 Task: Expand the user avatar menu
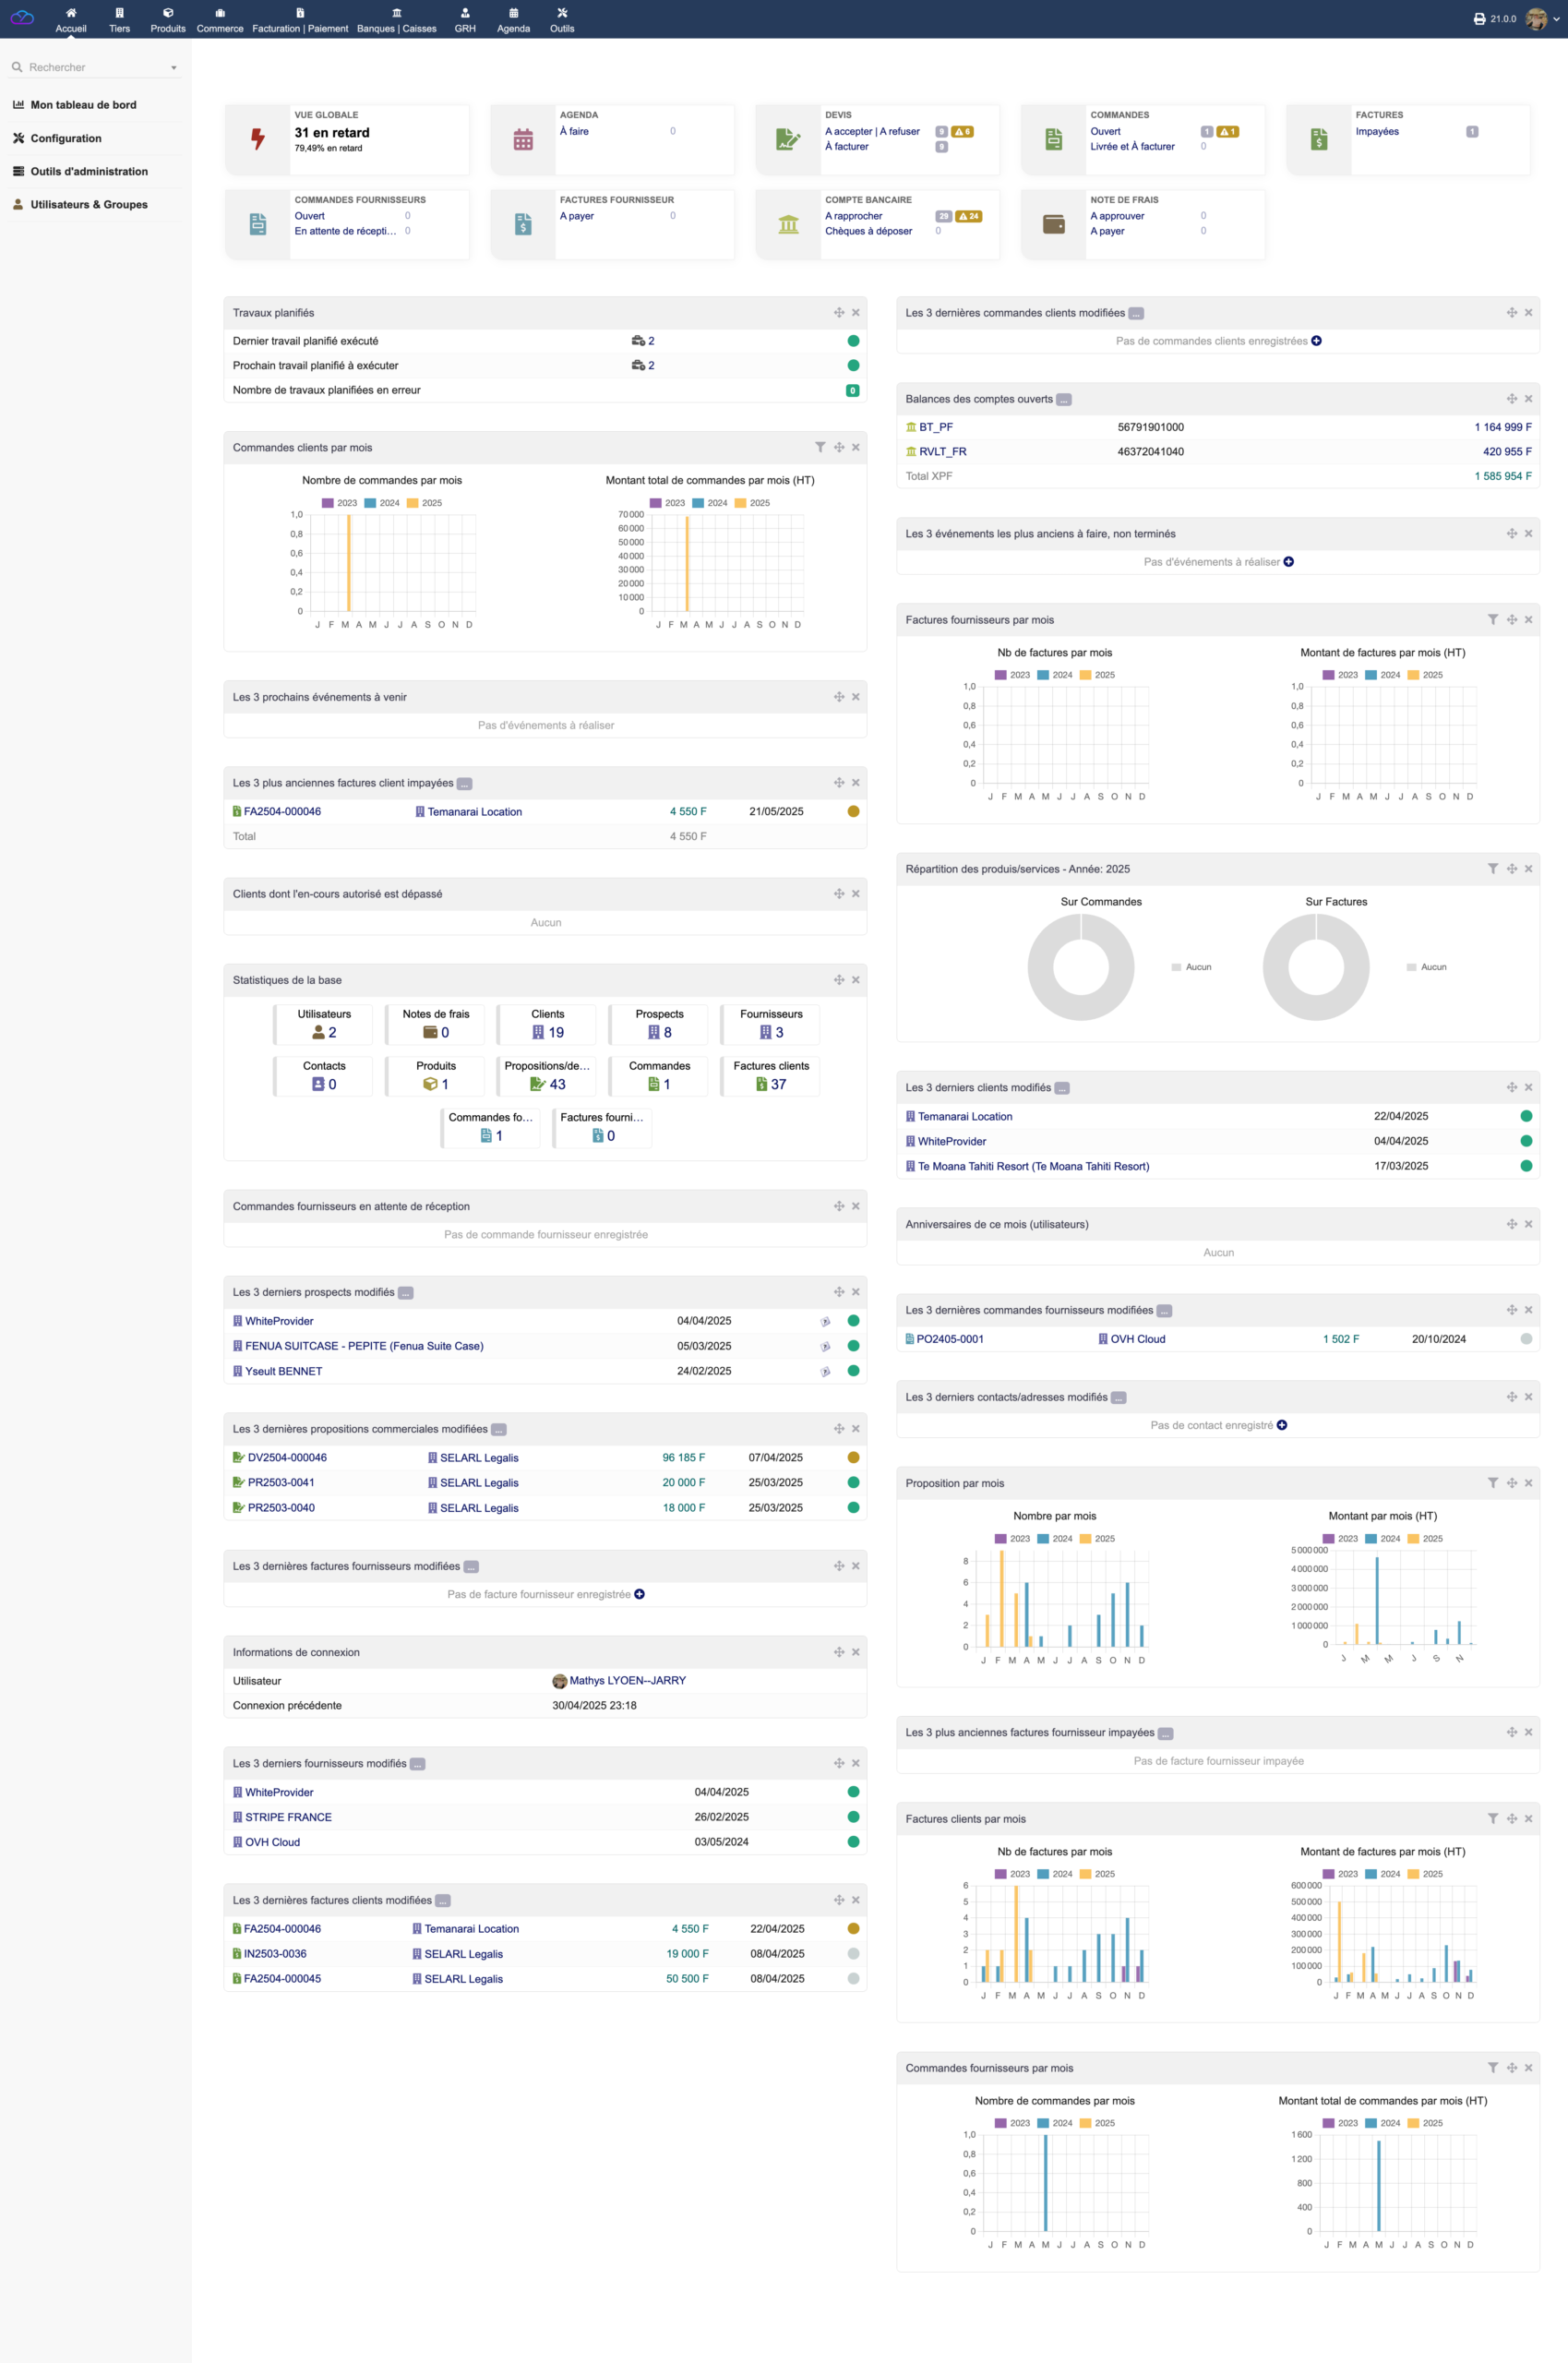coord(1542,19)
